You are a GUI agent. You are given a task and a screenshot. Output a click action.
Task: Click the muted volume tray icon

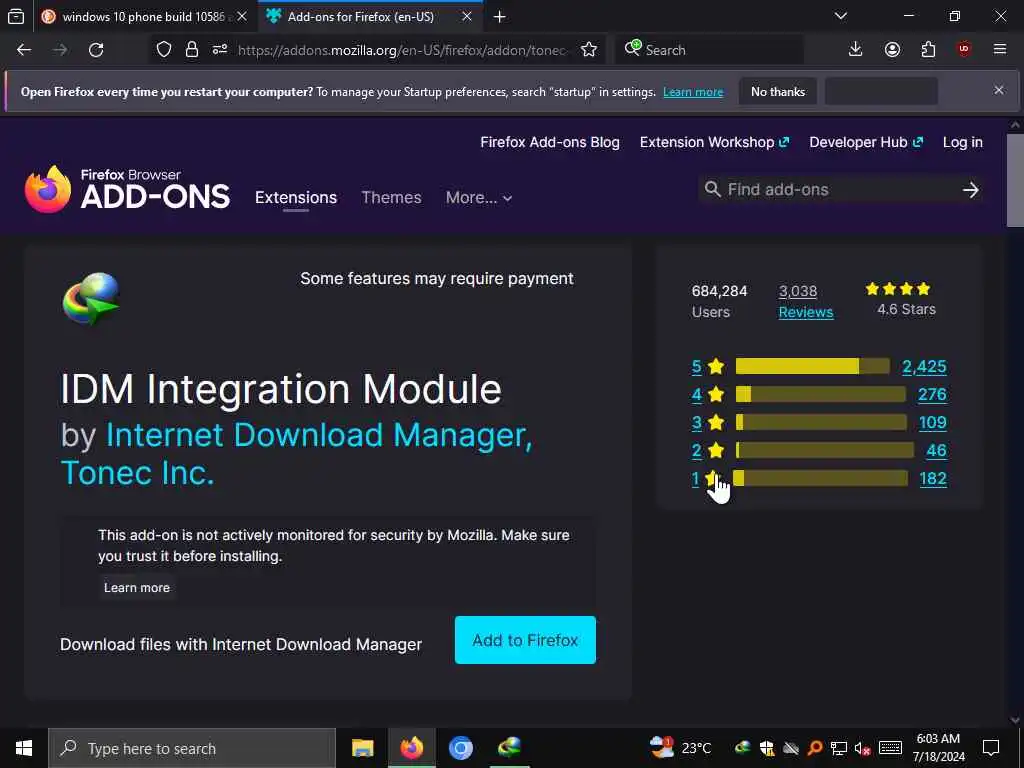pyautogui.click(x=863, y=748)
